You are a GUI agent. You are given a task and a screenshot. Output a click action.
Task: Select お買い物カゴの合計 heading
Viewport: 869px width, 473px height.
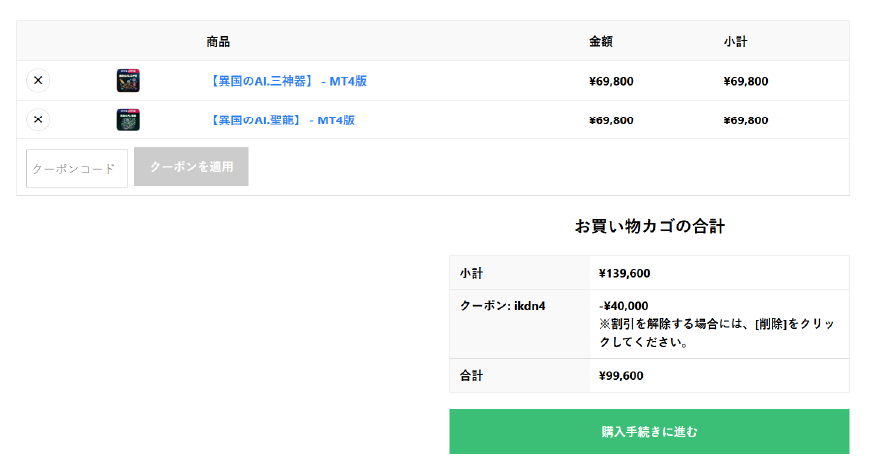650,226
